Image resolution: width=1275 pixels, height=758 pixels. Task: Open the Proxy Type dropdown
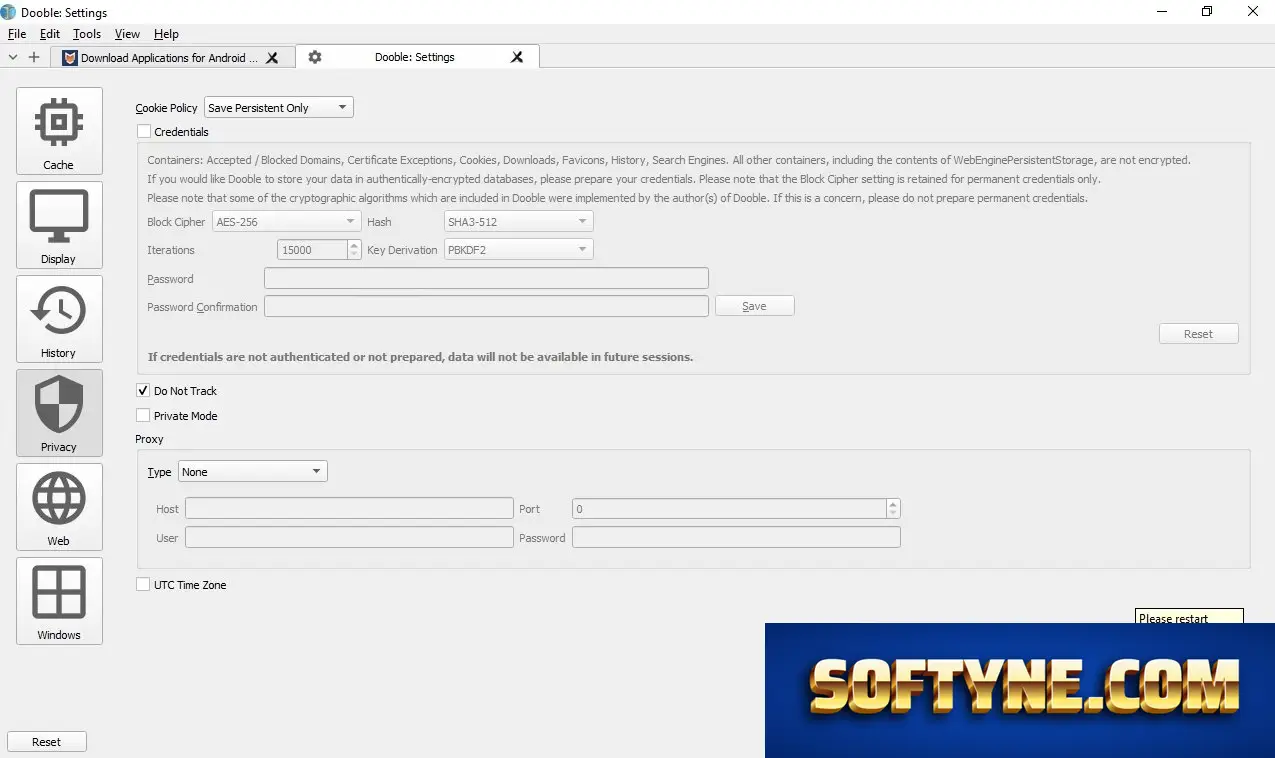252,472
